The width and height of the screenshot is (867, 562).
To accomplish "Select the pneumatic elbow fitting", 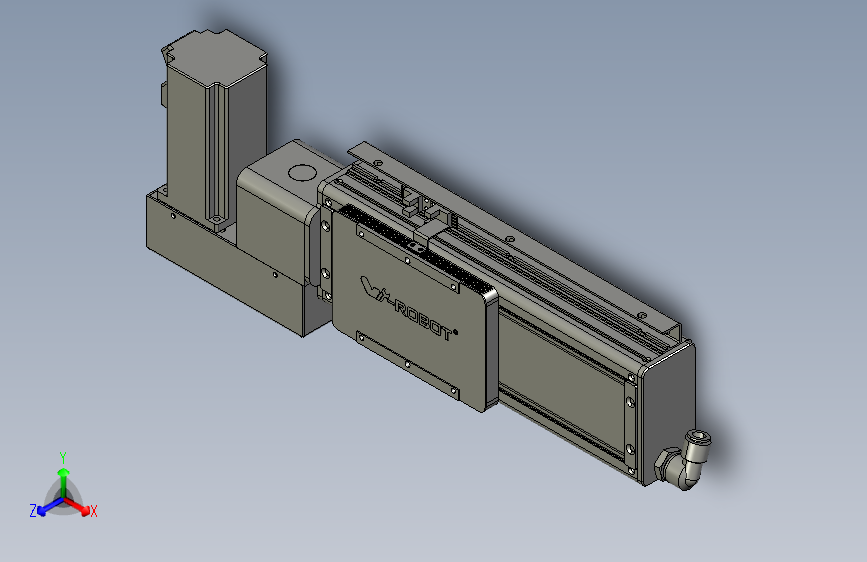I will point(683,459).
